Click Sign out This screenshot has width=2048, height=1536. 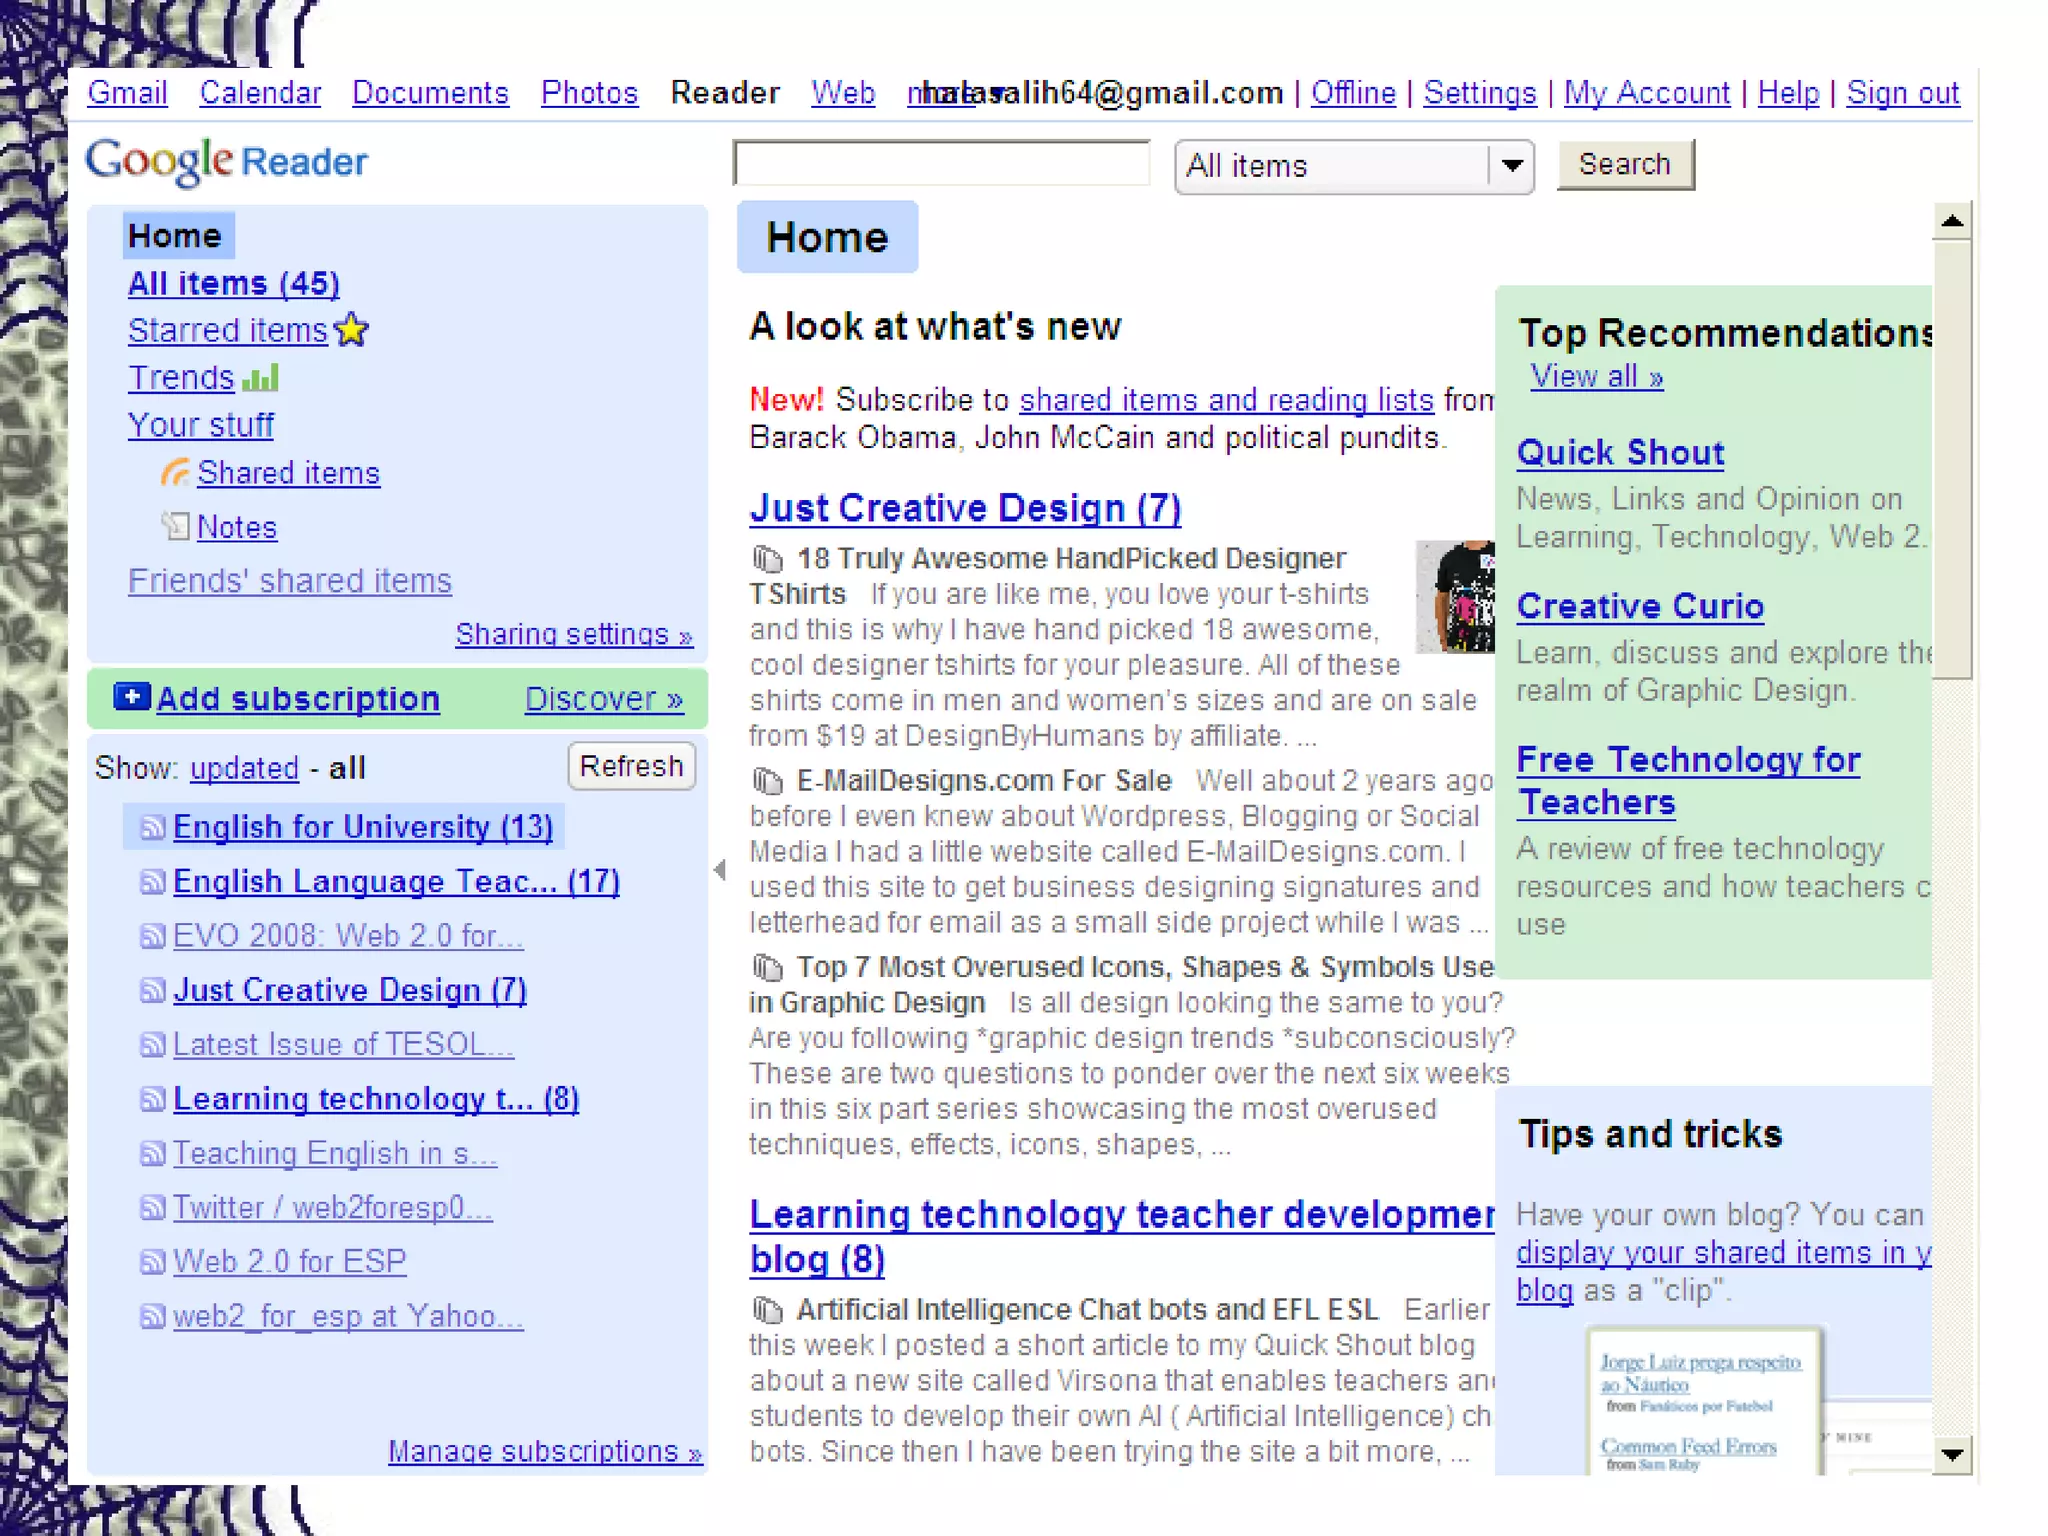point(1902,93)
